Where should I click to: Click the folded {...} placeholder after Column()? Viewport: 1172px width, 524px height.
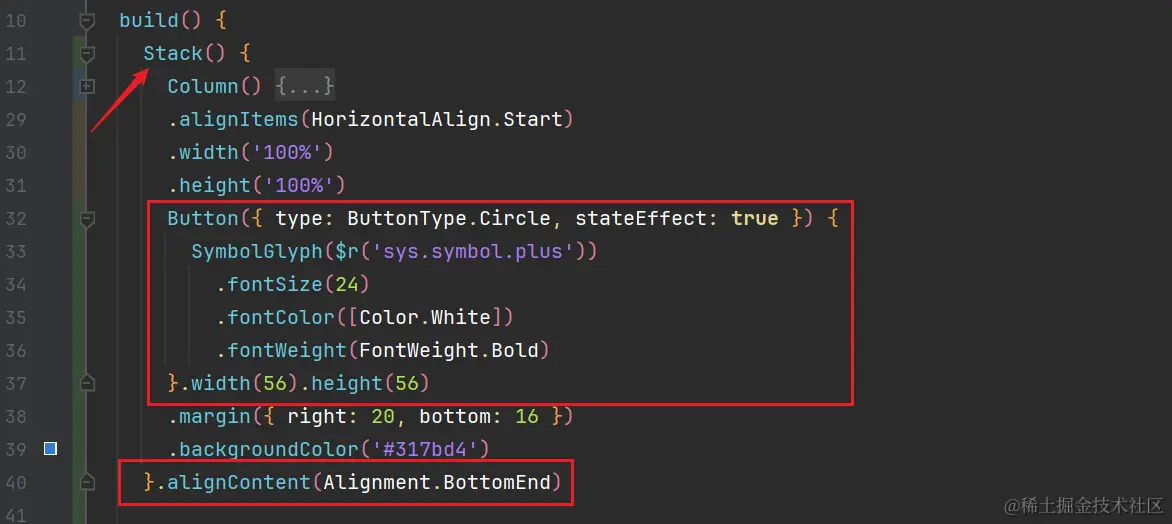tap(305, 86)
